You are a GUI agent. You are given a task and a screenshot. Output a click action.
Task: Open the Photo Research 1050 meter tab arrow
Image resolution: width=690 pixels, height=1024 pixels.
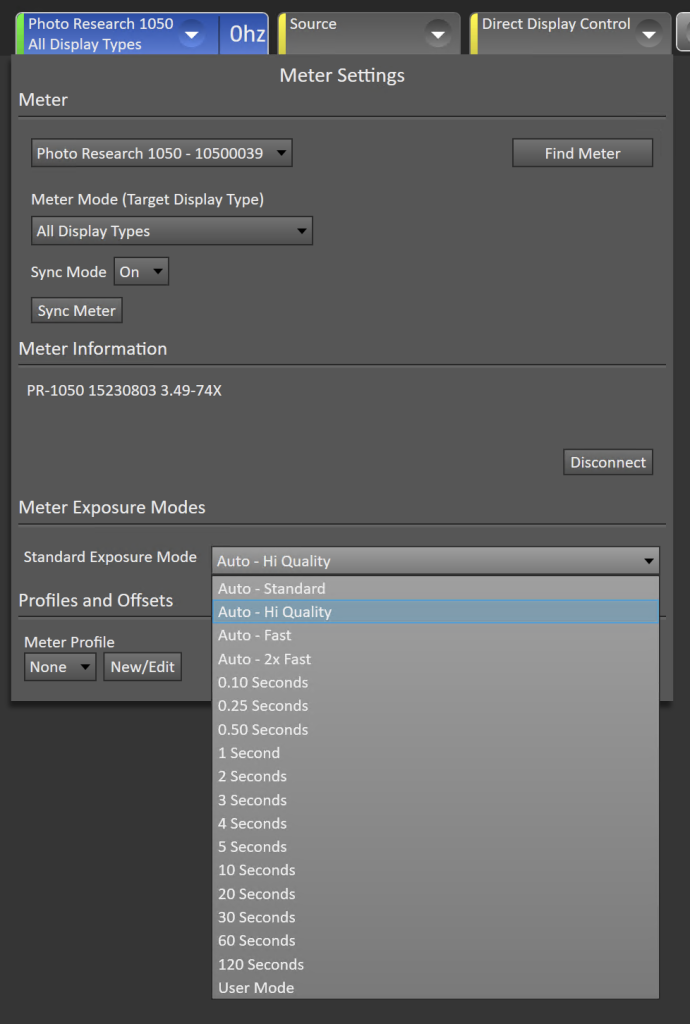tap(192, 34)
